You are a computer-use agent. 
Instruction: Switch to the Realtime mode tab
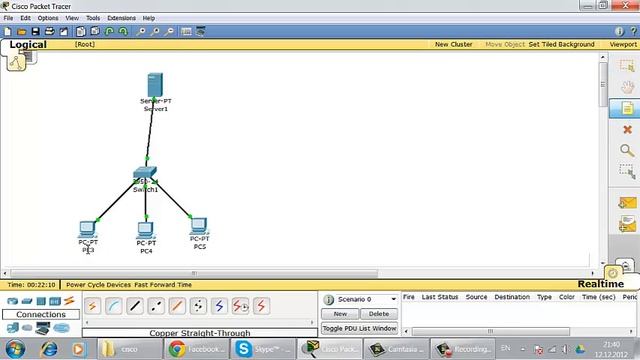(600, 284)
